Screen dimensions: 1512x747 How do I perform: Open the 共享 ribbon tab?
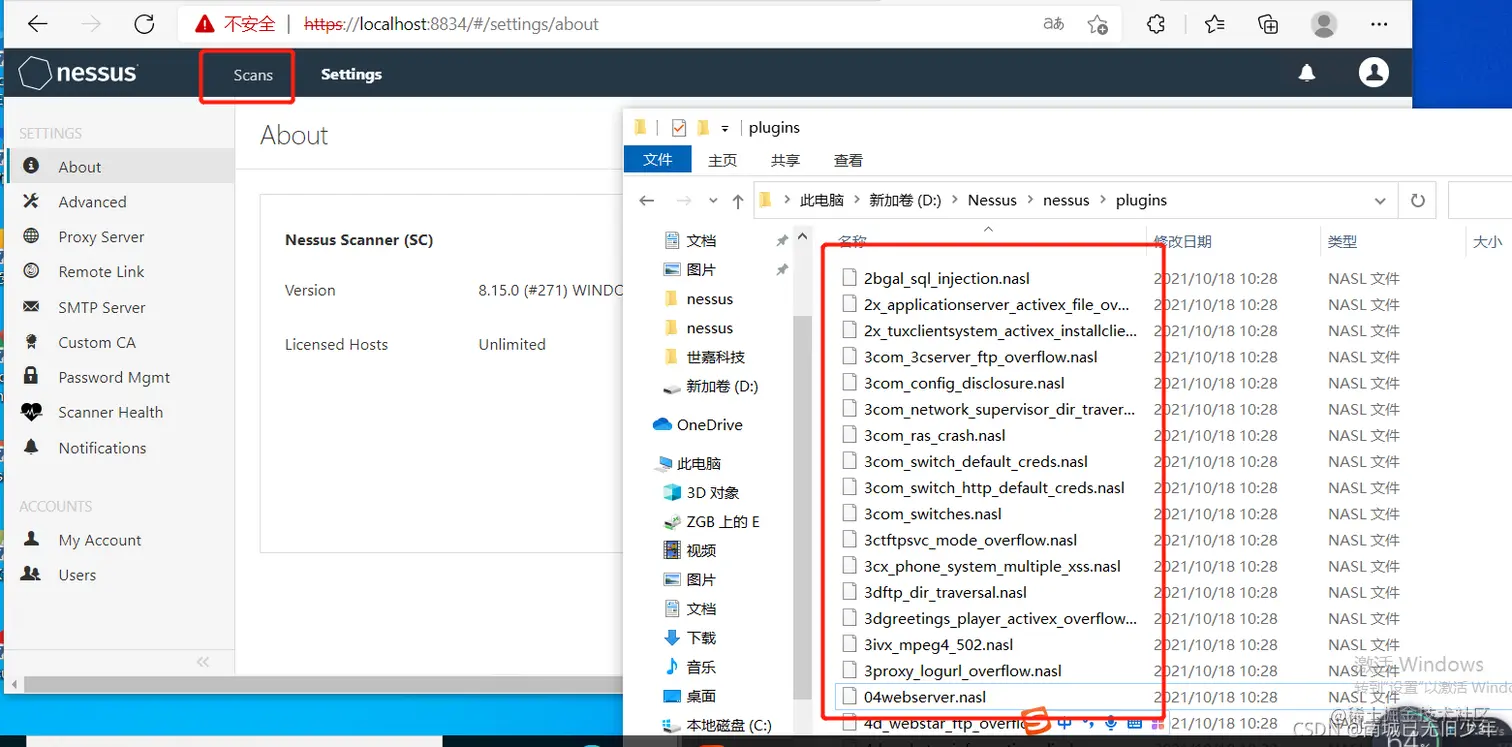pyautogui.click(x=785, y=160)
